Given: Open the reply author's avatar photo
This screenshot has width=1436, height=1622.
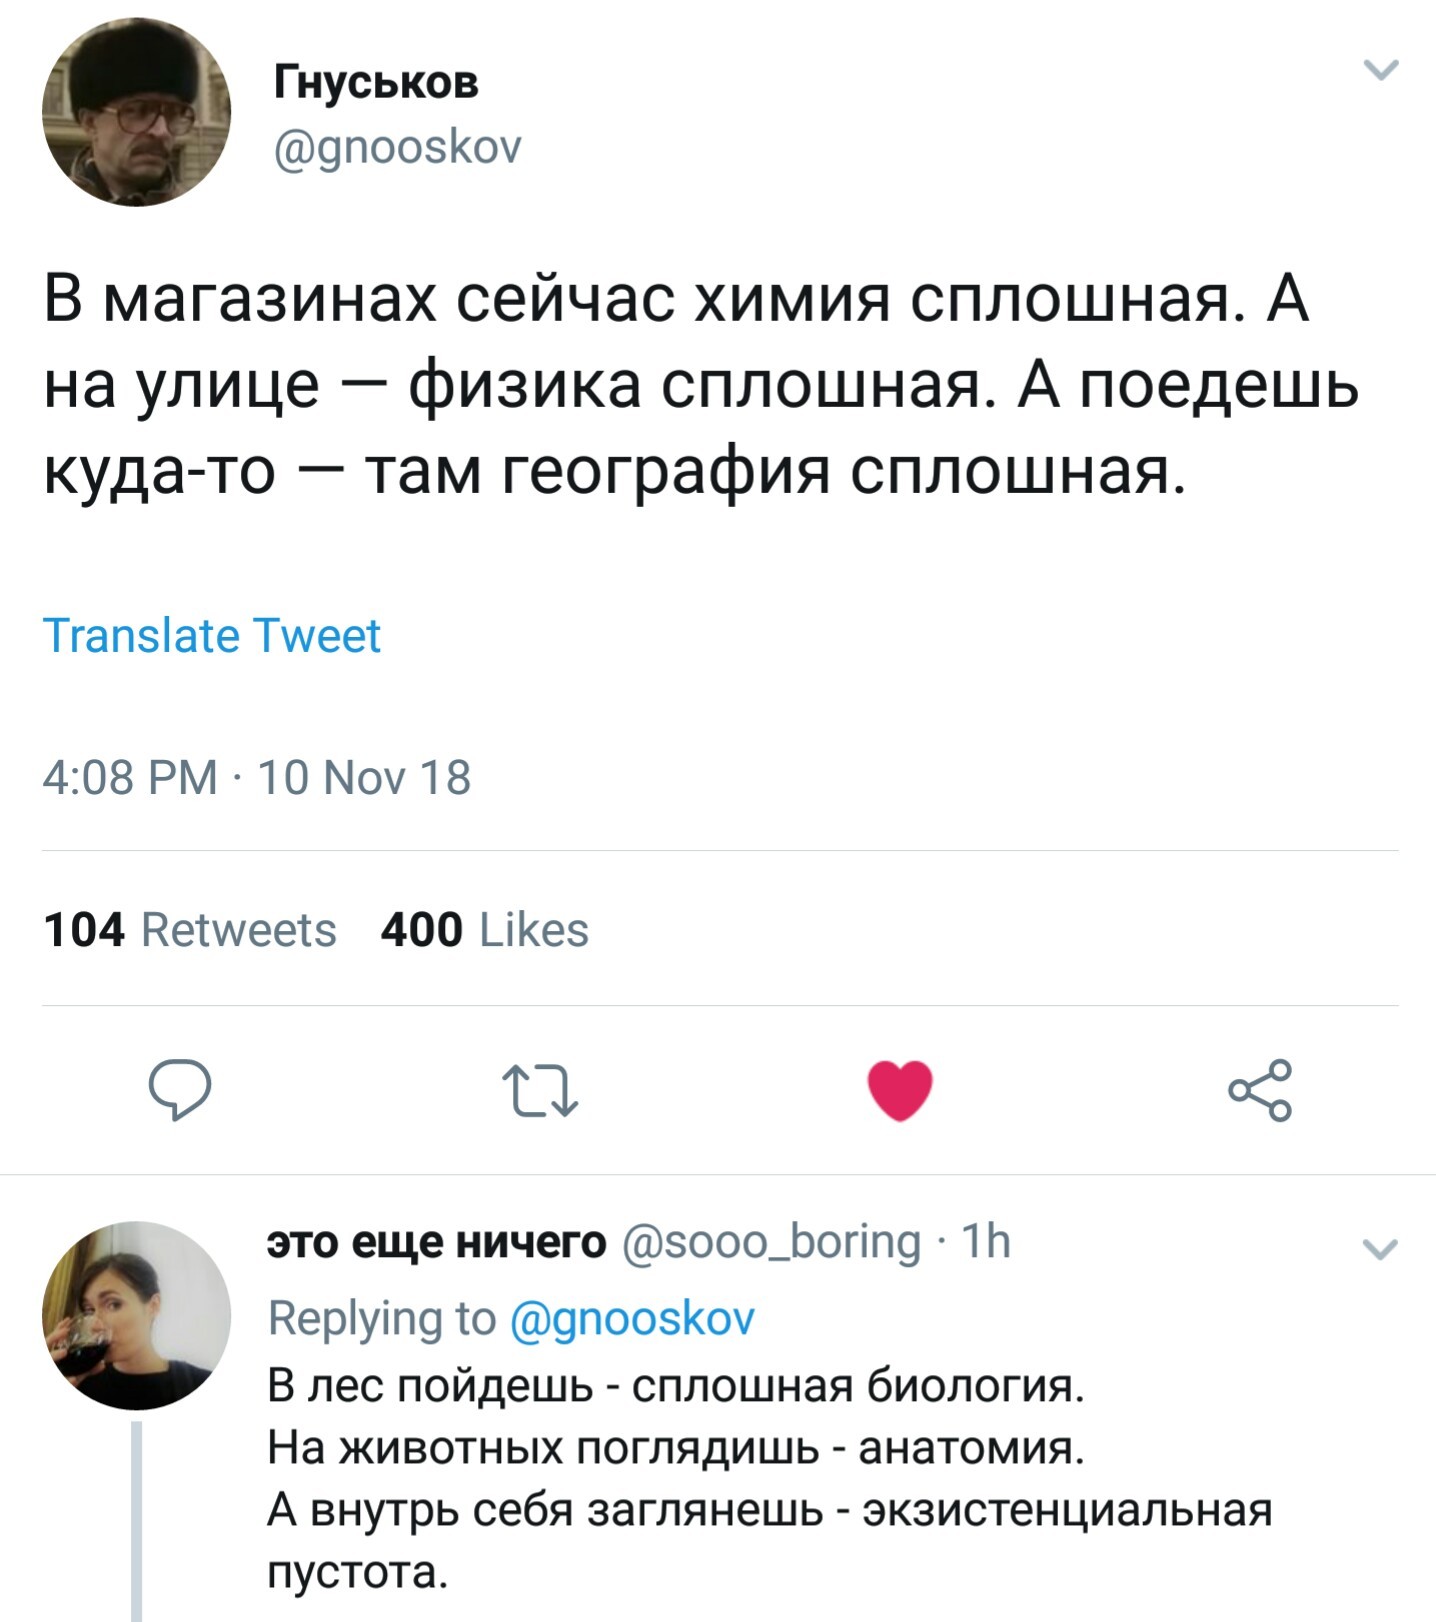Looking at the screenshot, I should point(136,1316).
